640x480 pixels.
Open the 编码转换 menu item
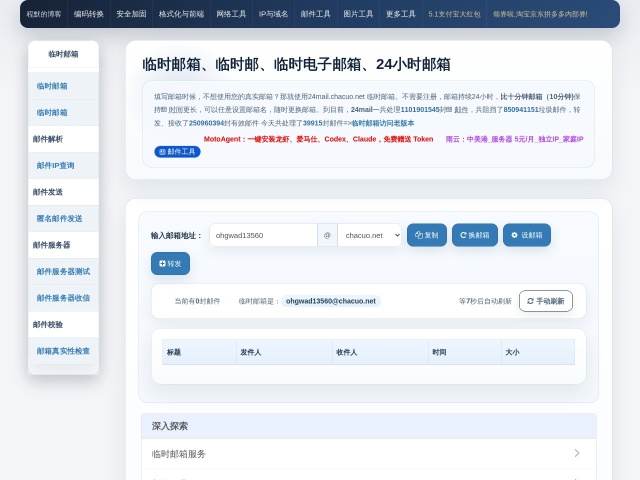(x=89, y=14)
